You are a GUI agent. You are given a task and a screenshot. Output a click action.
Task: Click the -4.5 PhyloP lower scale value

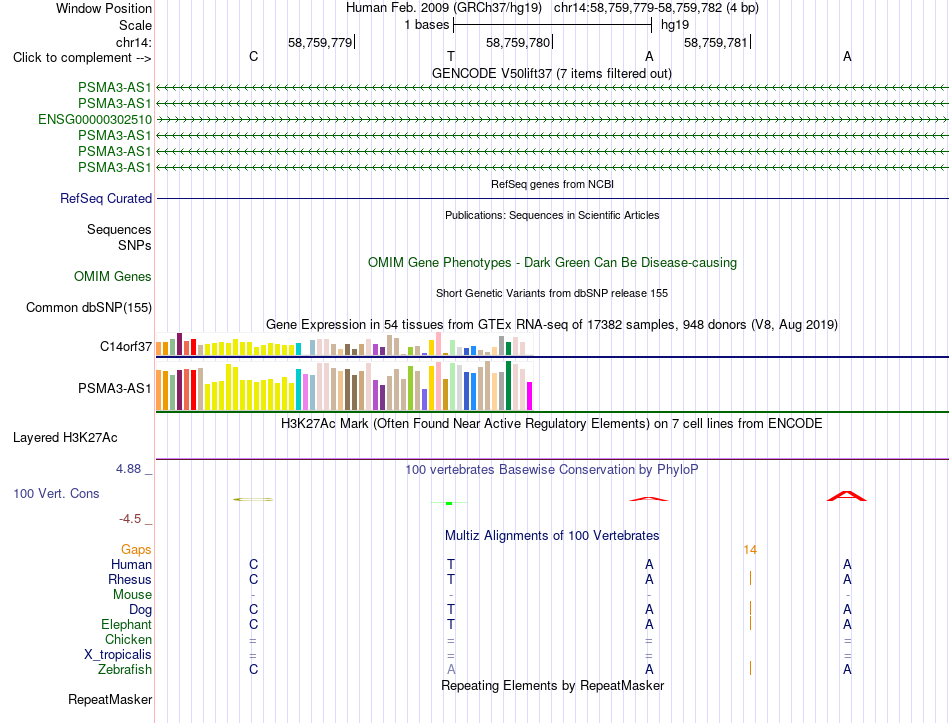(x=130, y=519)
